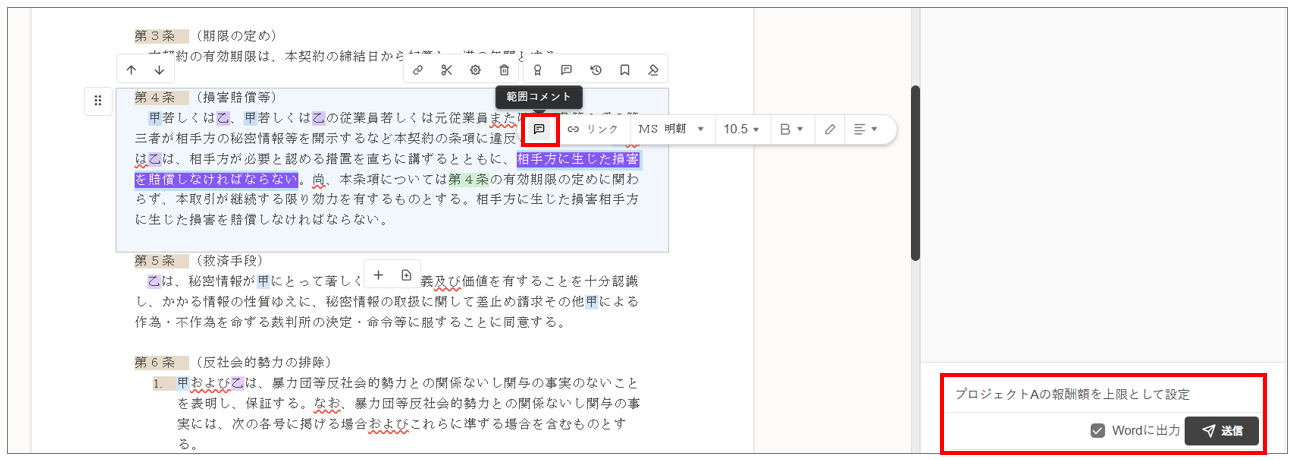The width and height of the screenshot is (1294, 460).
Task: Open block settings gear icon
Action: pyautogui.click(x=476, y=70)
